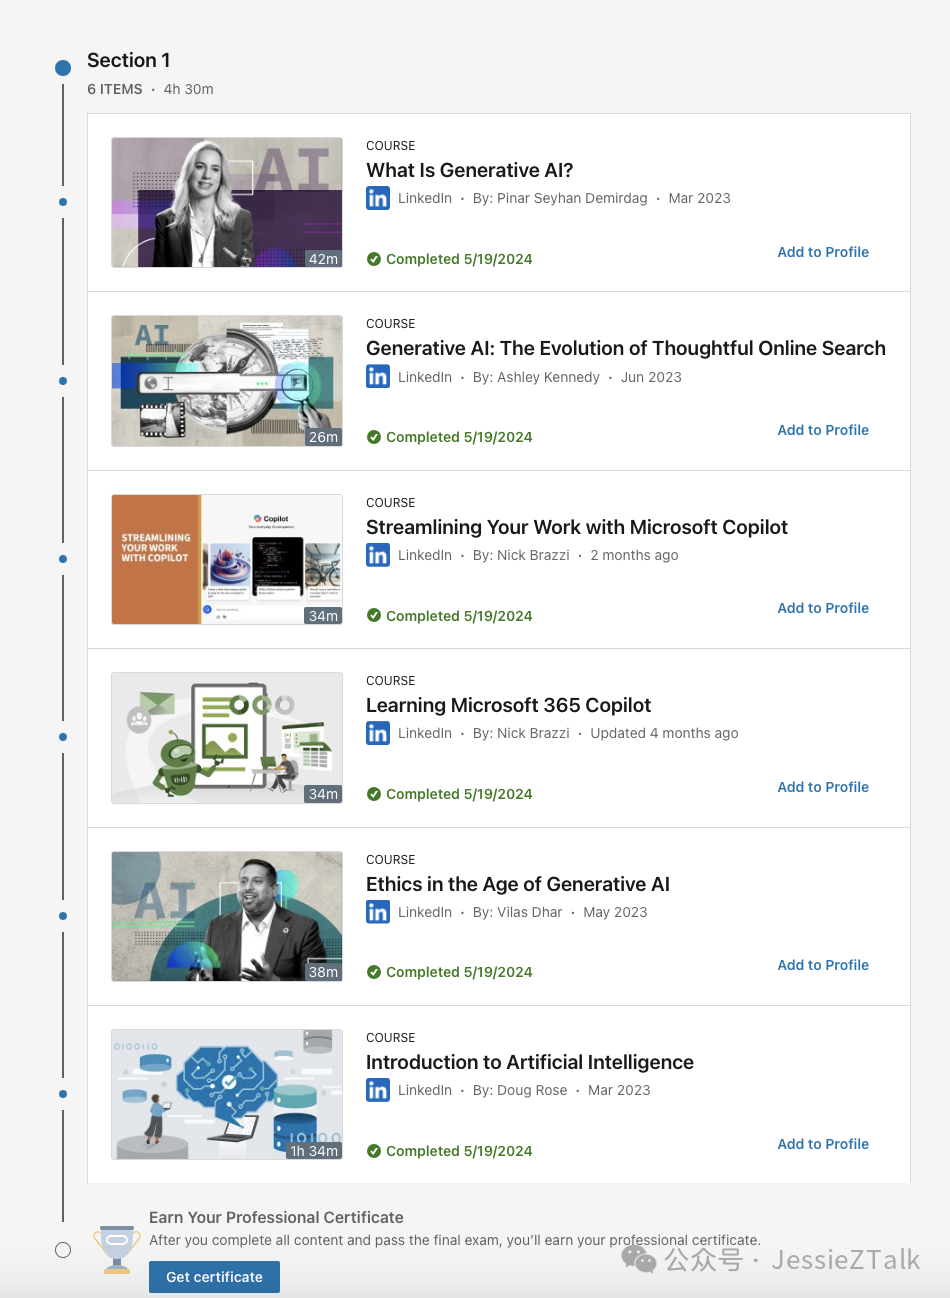Click author name Ashley Kennedy
The height and width of the screenshot is (1298, 950).
point(548,377)
